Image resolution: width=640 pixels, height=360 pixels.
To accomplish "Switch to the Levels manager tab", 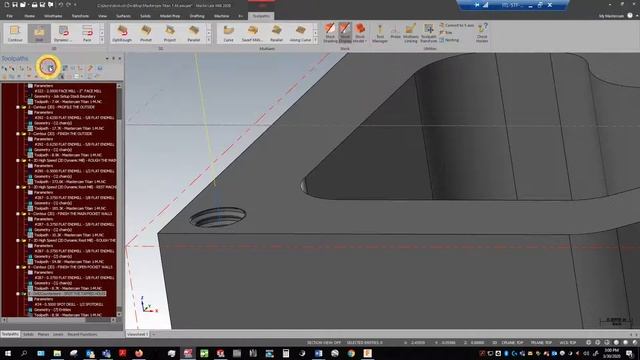I will pyautogui.click(x=58, y=334).
